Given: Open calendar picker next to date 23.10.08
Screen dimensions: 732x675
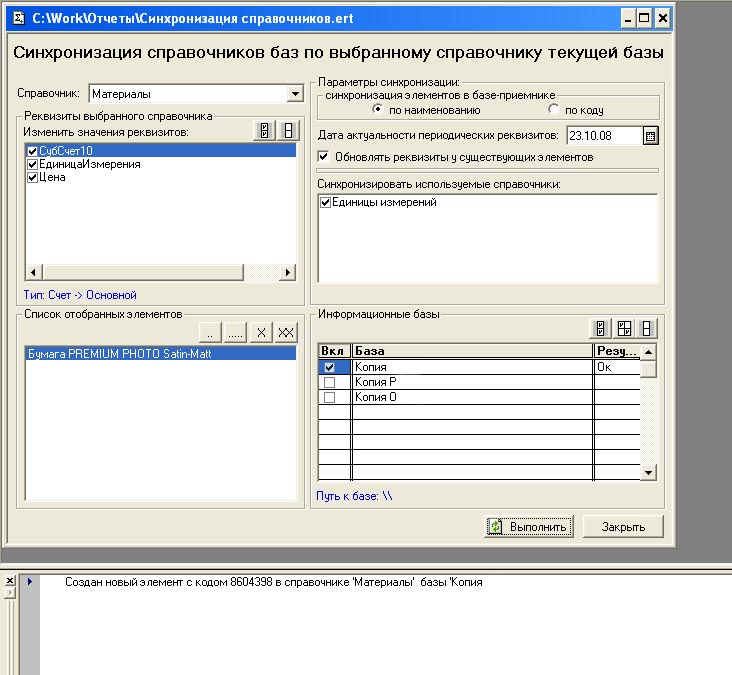Looking at the screenshot, I should click(651, 136).
